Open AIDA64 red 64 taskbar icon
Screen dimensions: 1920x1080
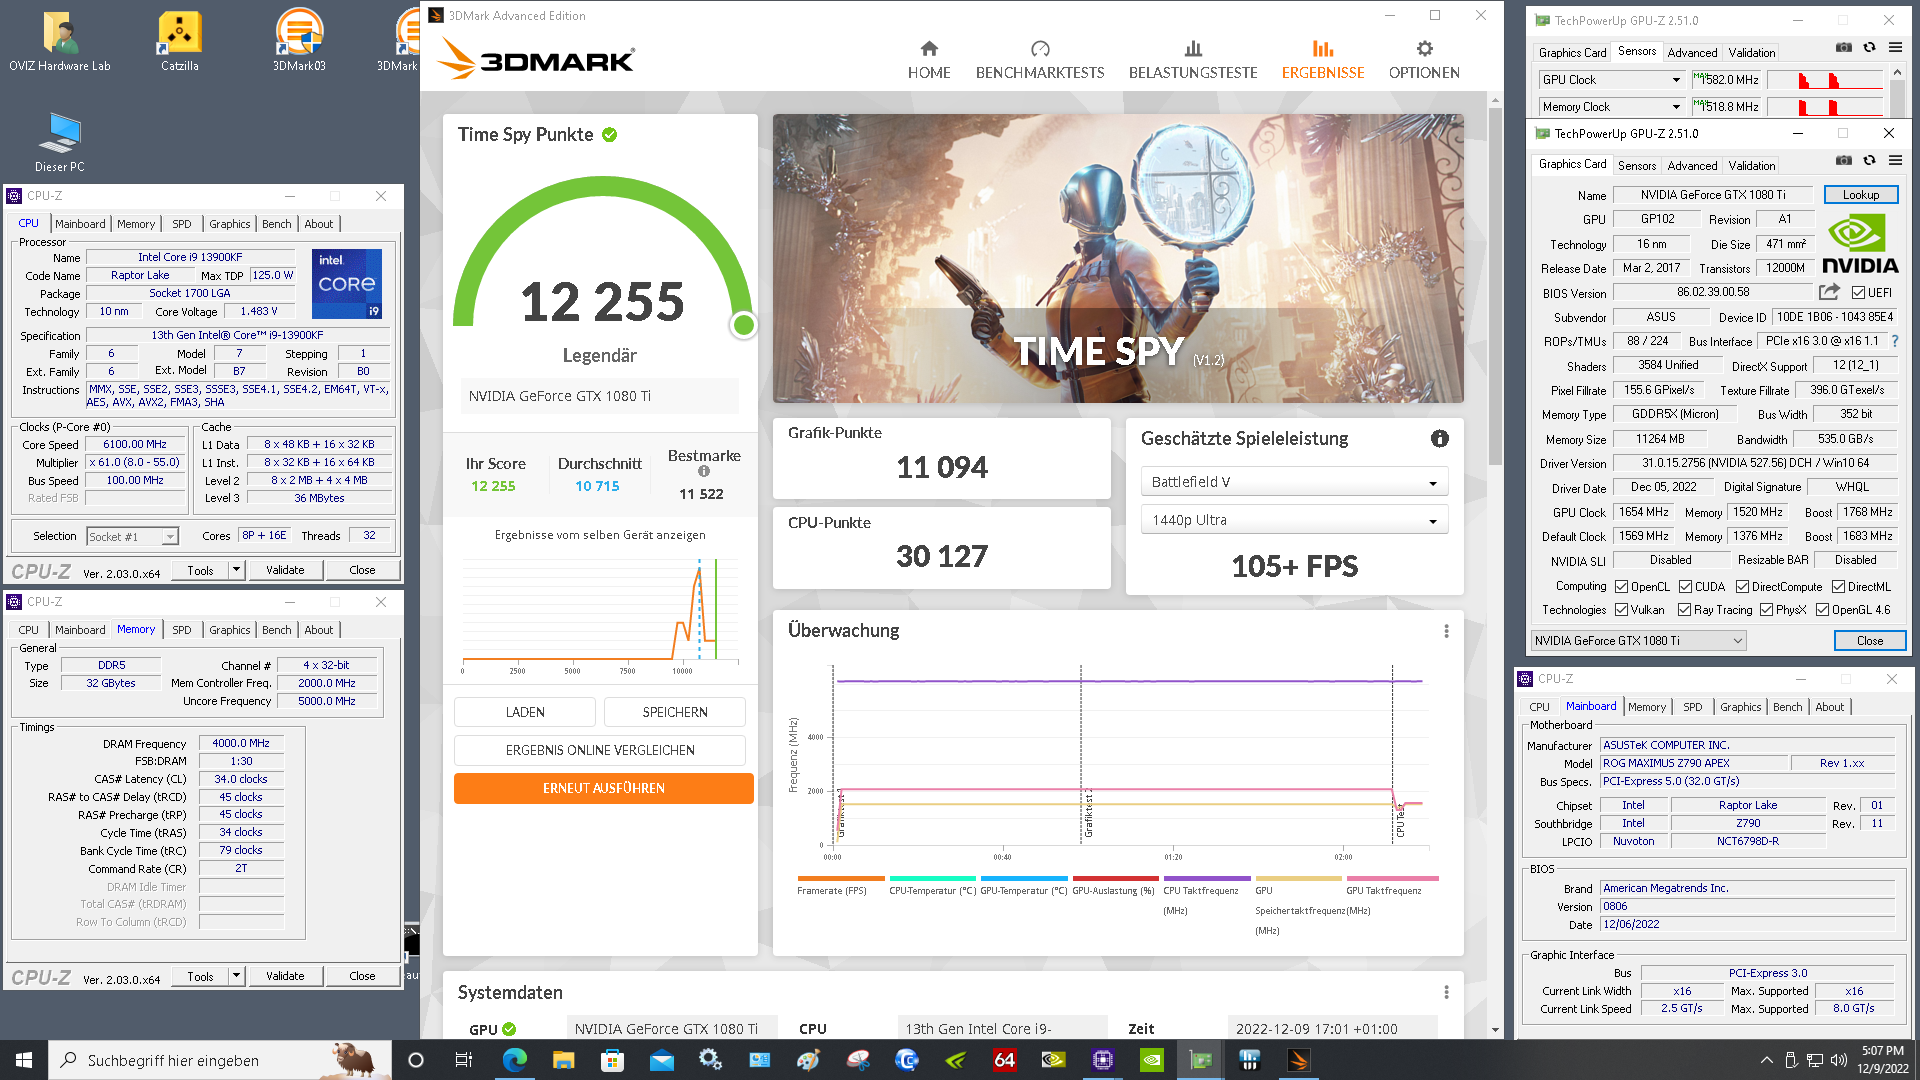pos(1005,1060)
